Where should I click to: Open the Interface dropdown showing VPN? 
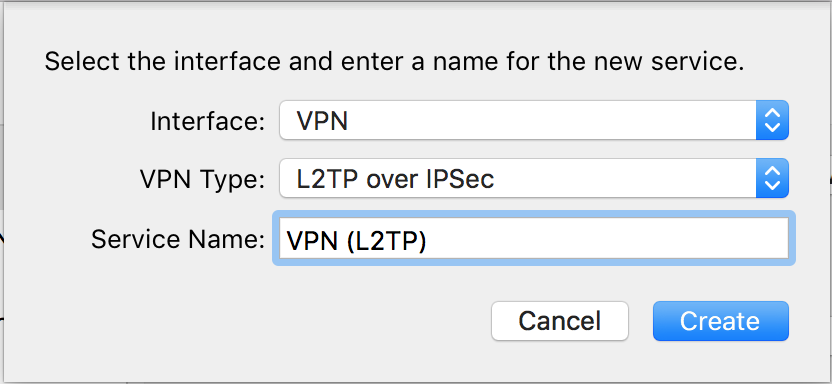tap(534, 120)
